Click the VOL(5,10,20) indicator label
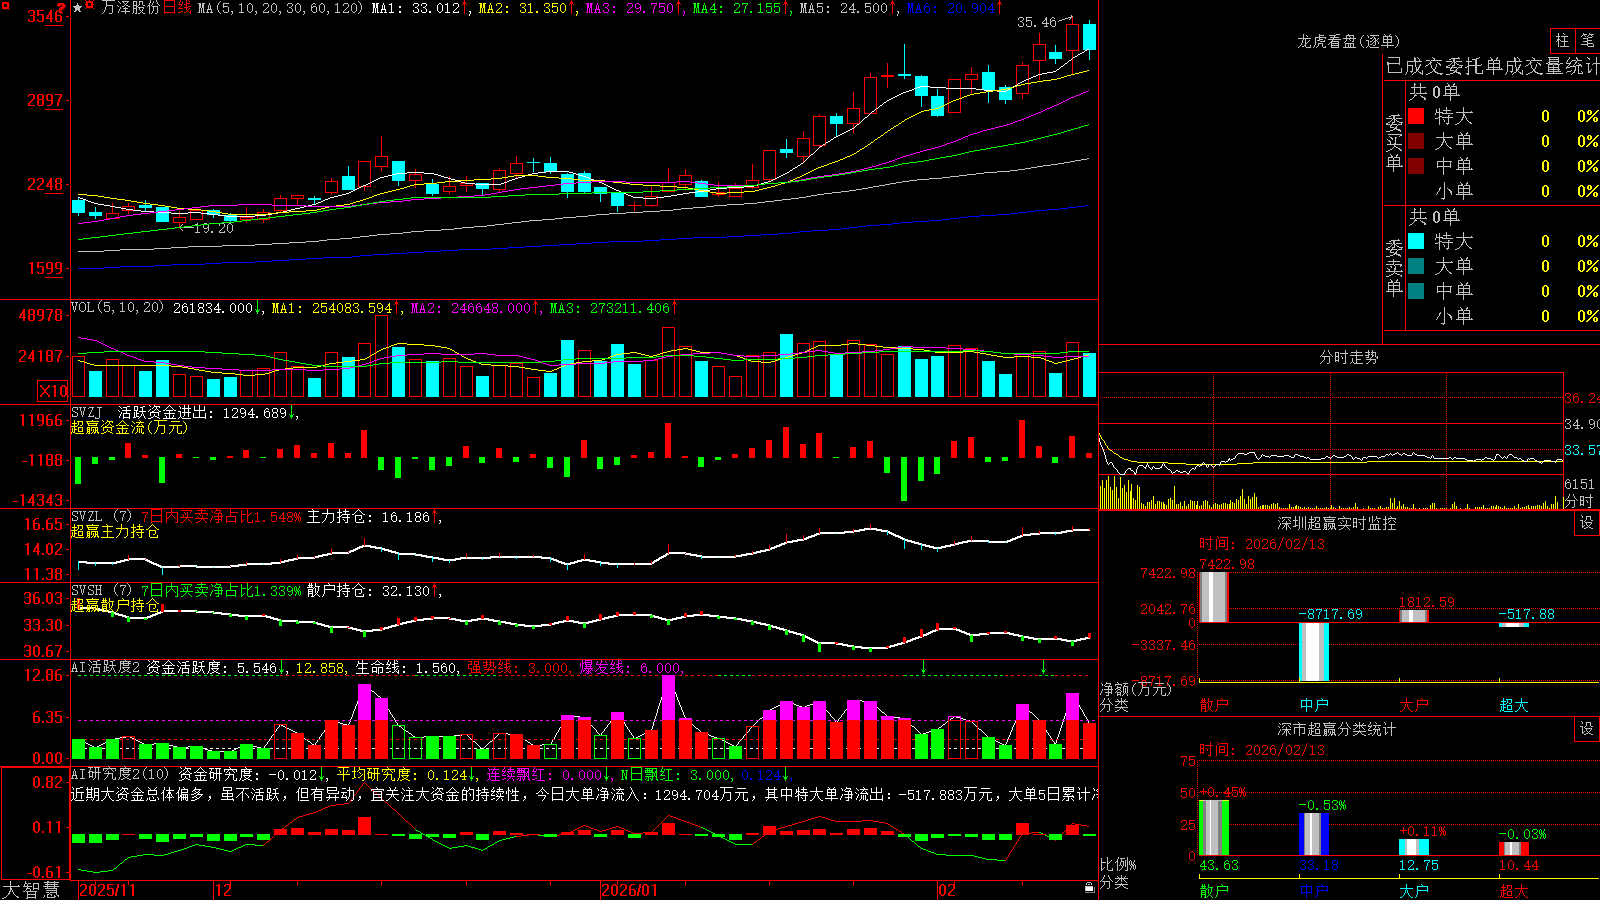The height and width of the screenshot is (900, 1600). tap(117, 307)
